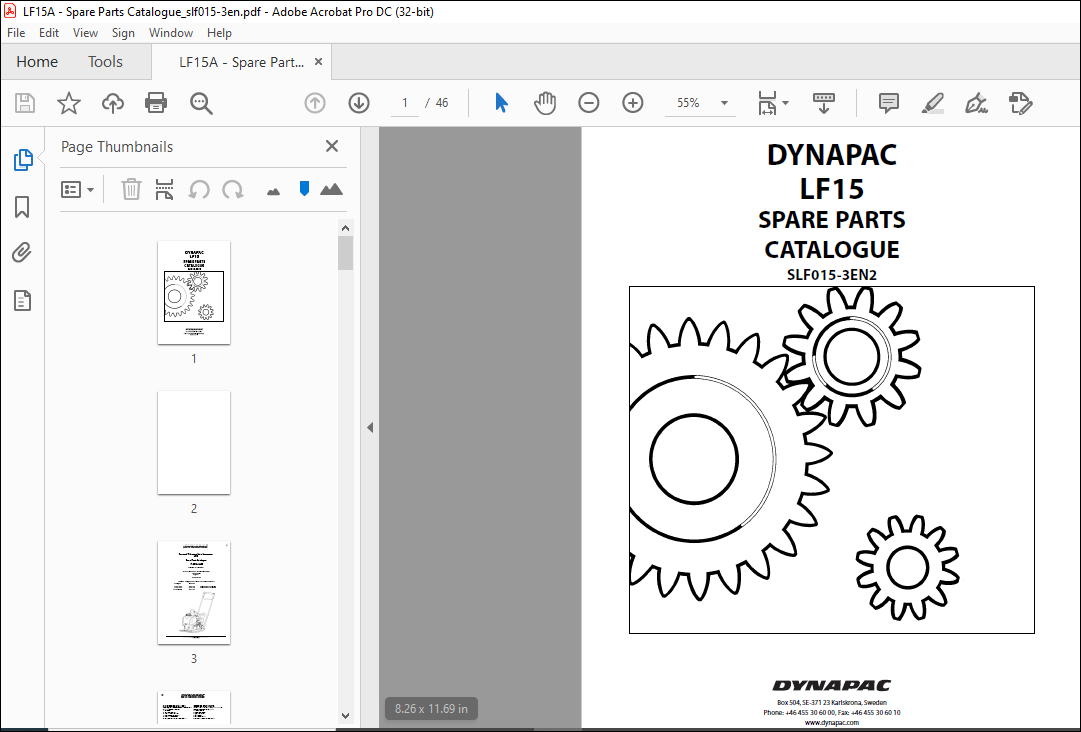Switch to the Tools tab
1081x732 pixels.
pyautogui.click(x=105, y=62)
